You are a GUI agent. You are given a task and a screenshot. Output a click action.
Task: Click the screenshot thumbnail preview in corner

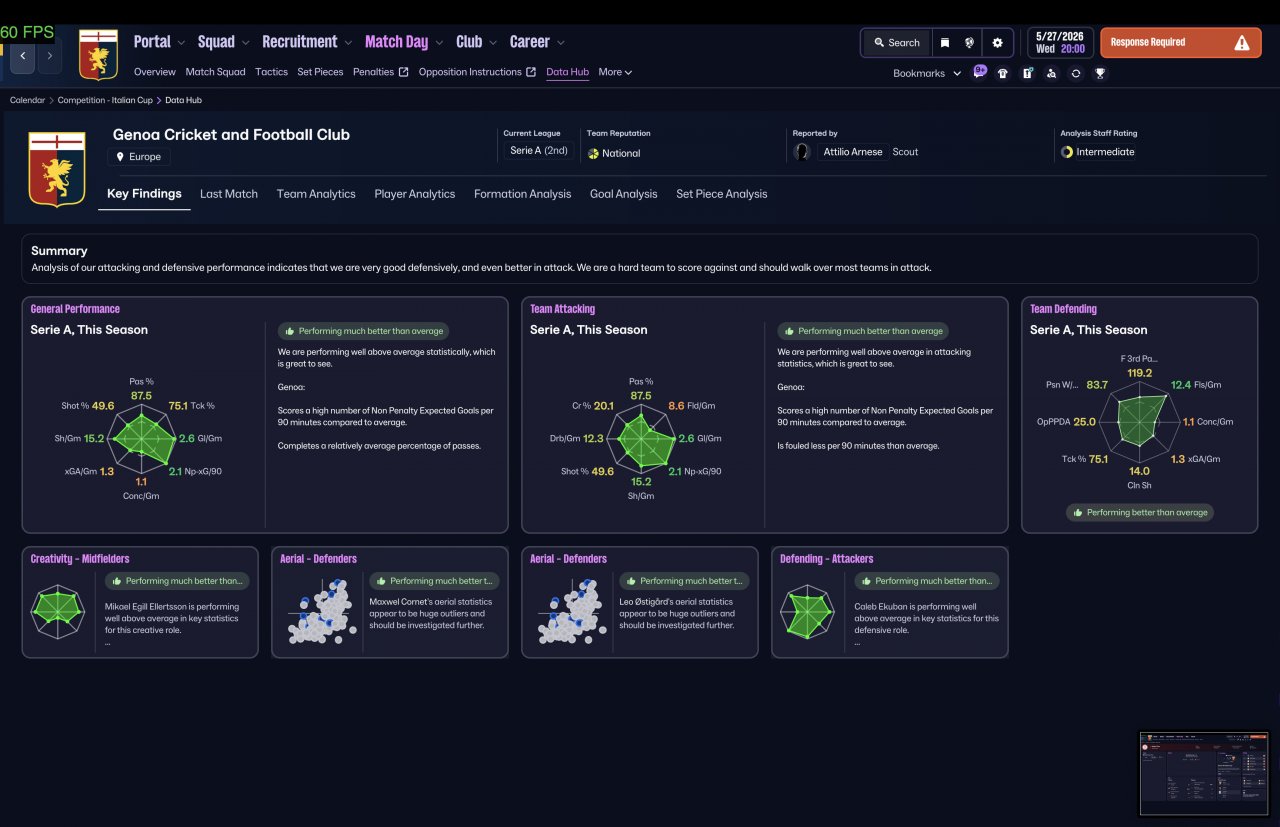1204,773
